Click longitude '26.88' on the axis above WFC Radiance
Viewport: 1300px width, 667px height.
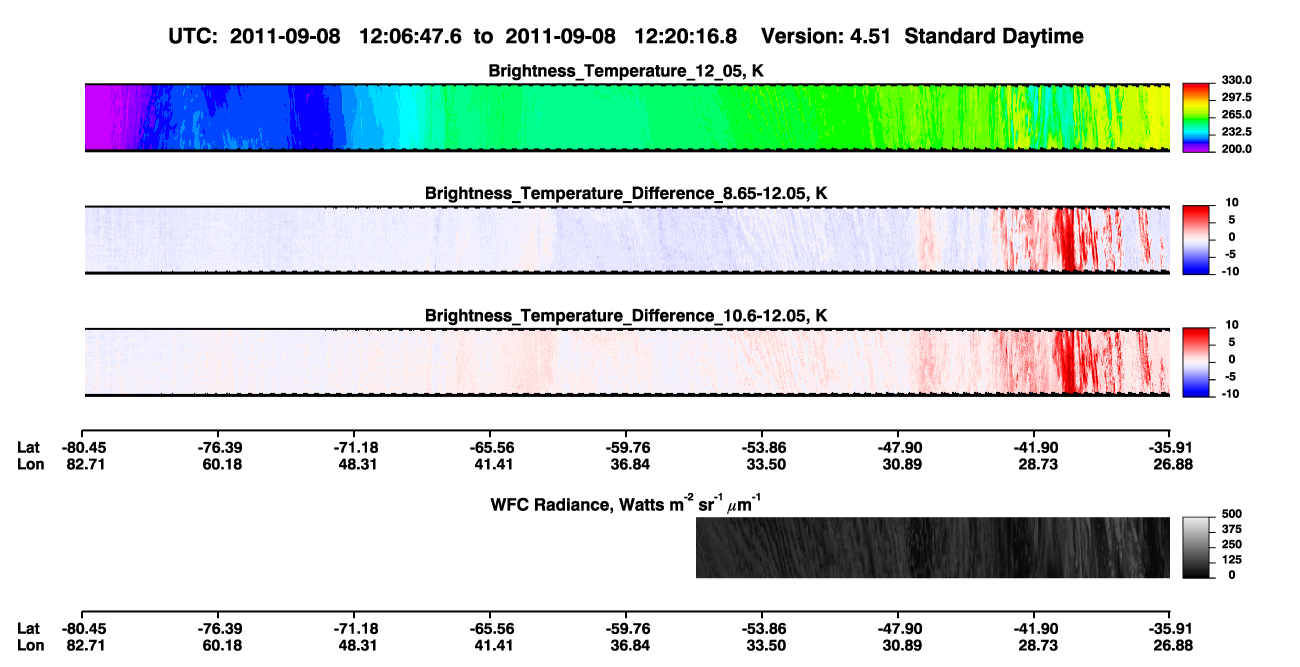[1171, 464]
